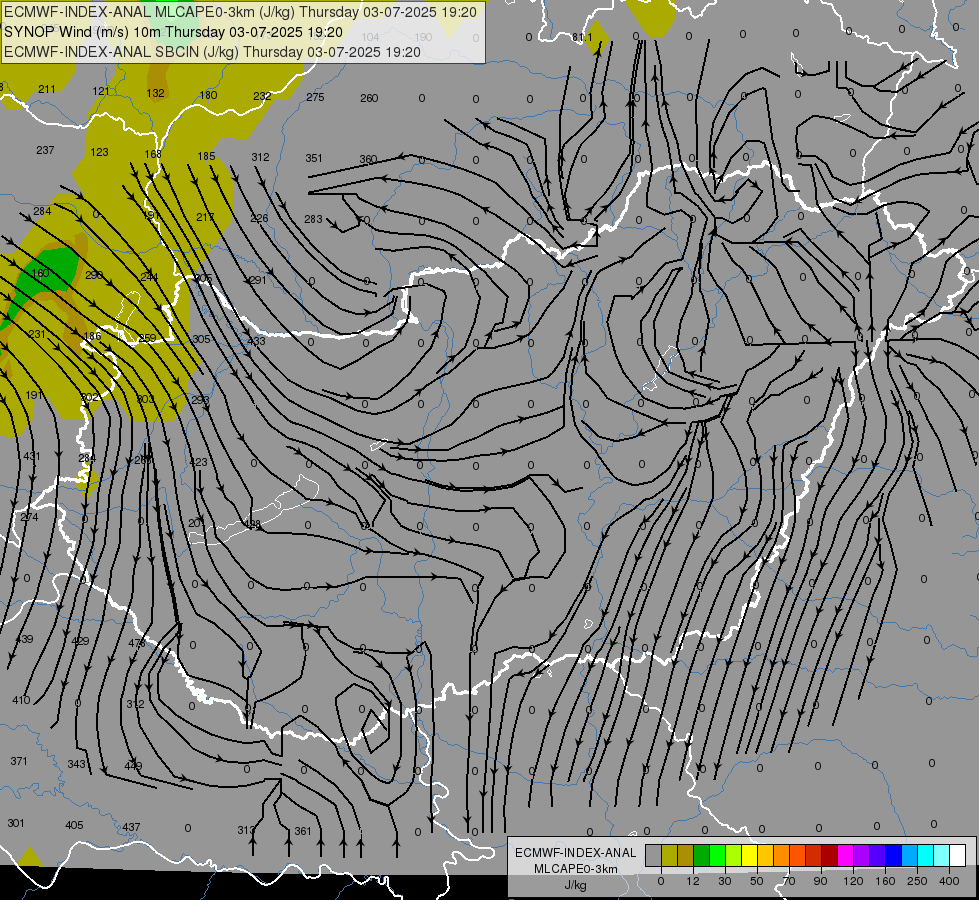Screen dimensions: 979x900
Task: Click the map value 437
Action: [131, 827]
